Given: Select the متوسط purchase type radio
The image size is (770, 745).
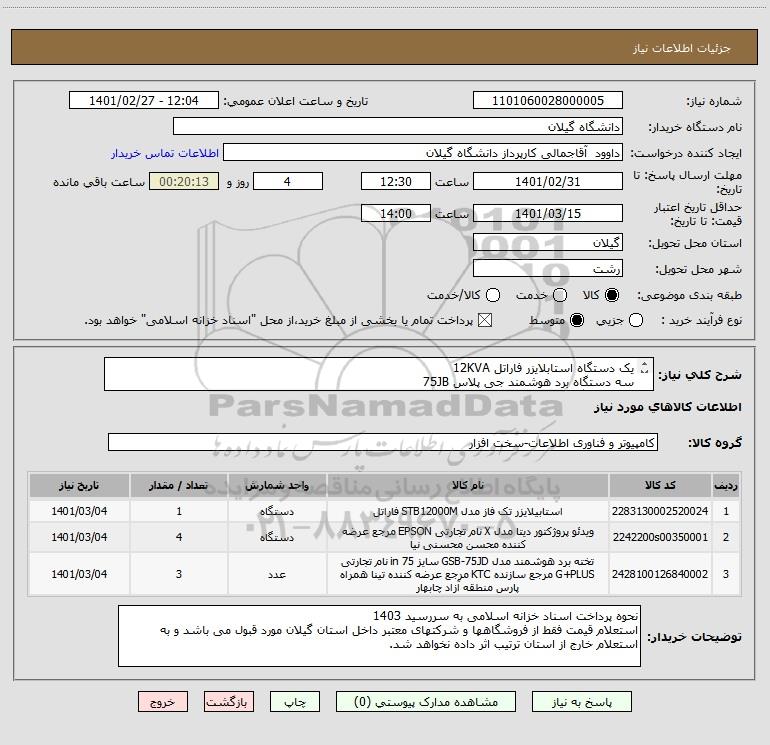Looking at the screenshot, I should 577,320.
